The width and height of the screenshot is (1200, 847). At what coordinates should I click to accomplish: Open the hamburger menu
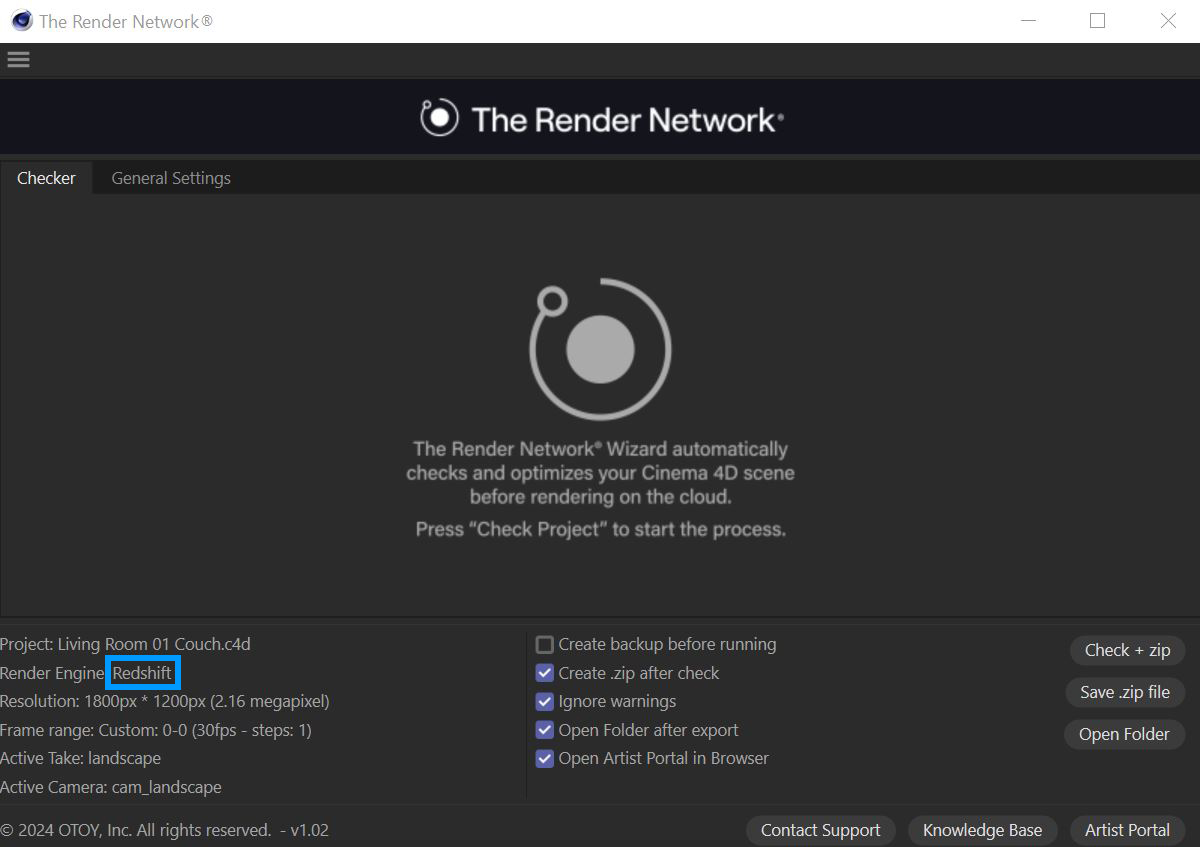pyautogui.click(x=18, y=60)
